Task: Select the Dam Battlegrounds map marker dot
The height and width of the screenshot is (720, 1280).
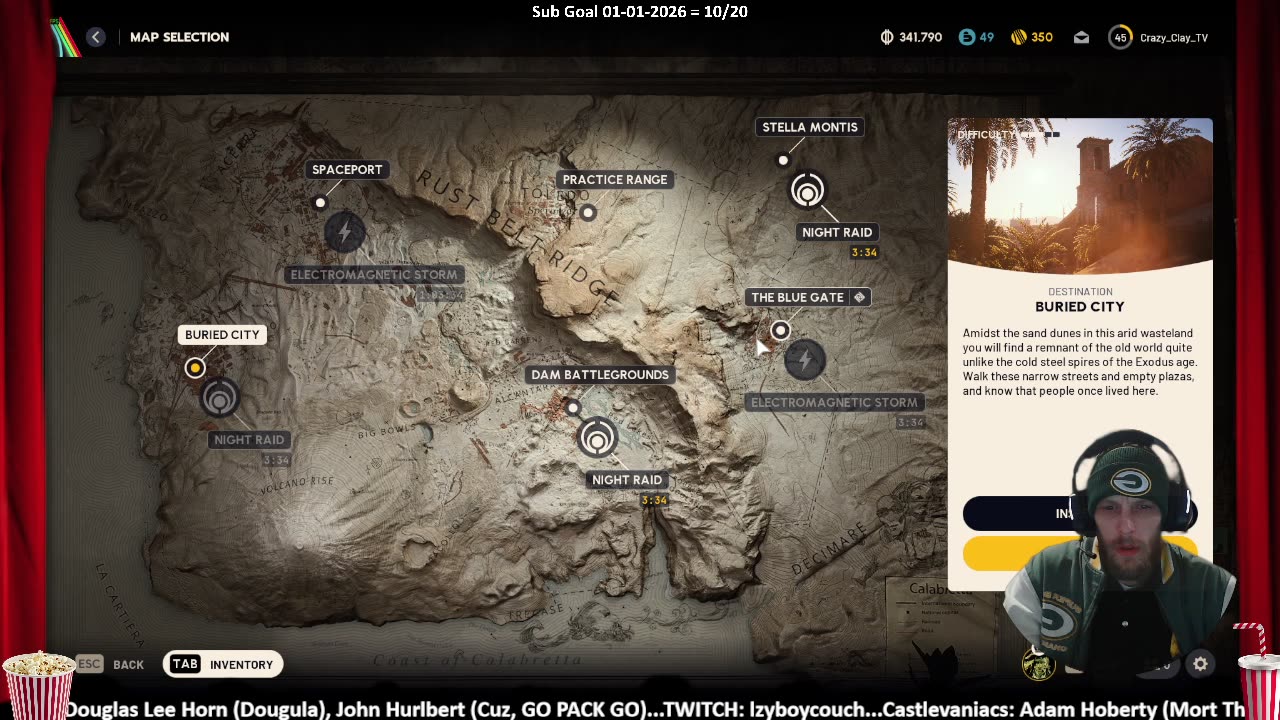Action: tap(573, 407)
